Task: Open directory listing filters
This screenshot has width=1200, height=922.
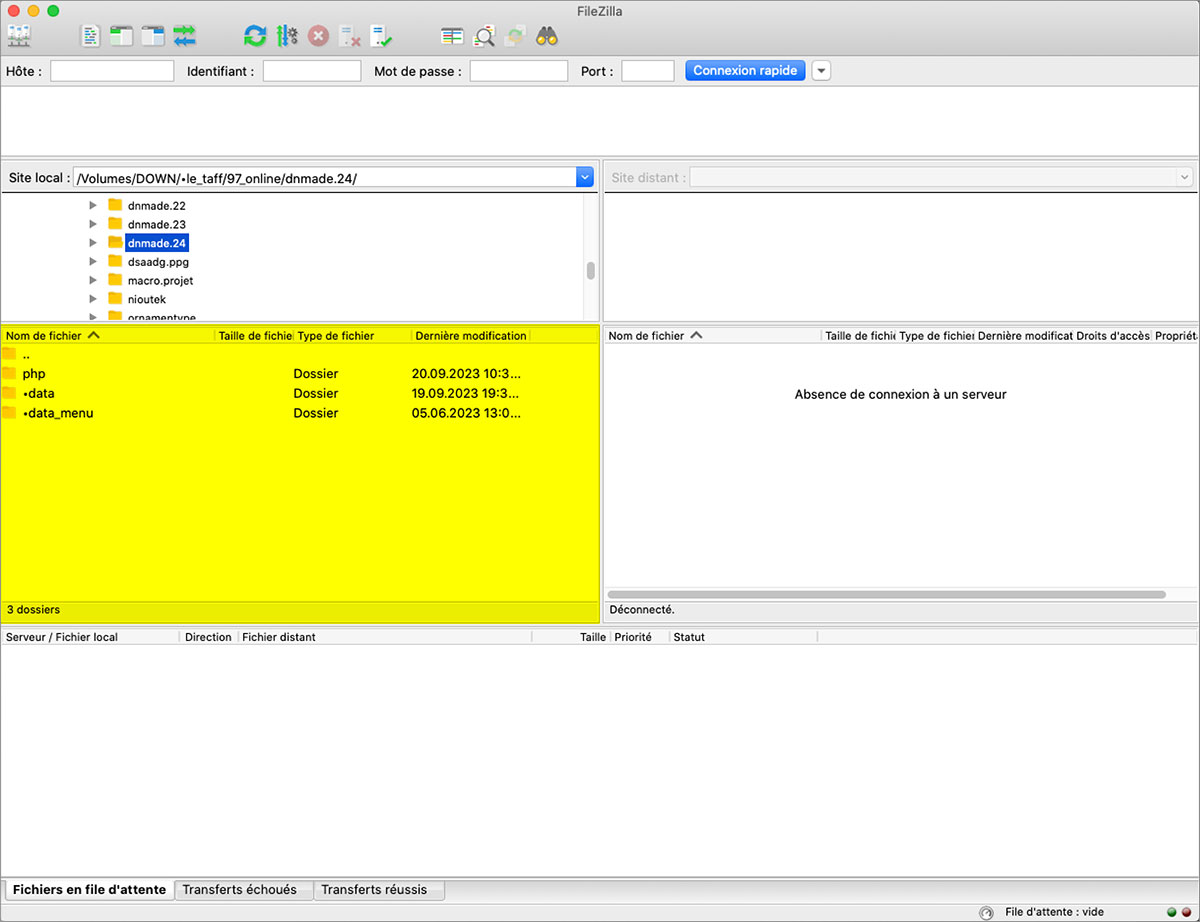Action: [x=452, y=37]
